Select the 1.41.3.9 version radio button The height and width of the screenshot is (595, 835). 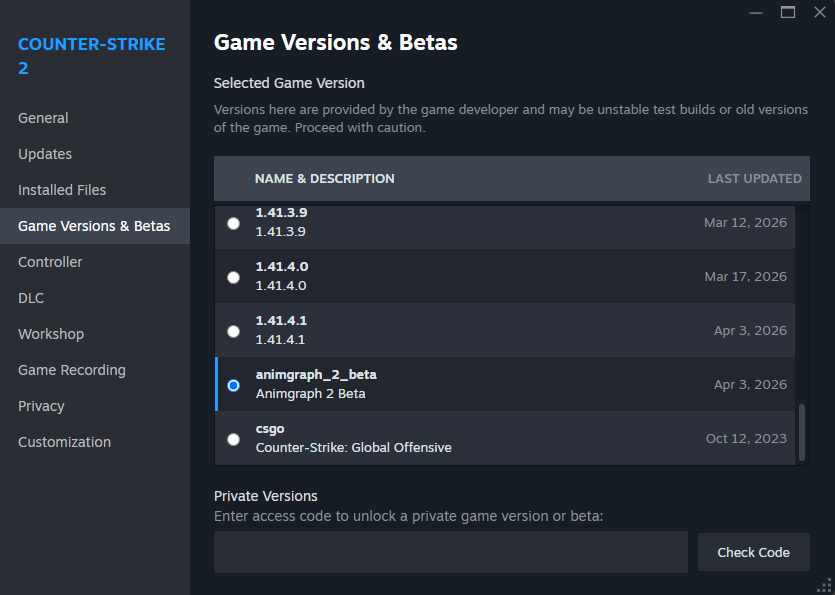click(233, 223)
